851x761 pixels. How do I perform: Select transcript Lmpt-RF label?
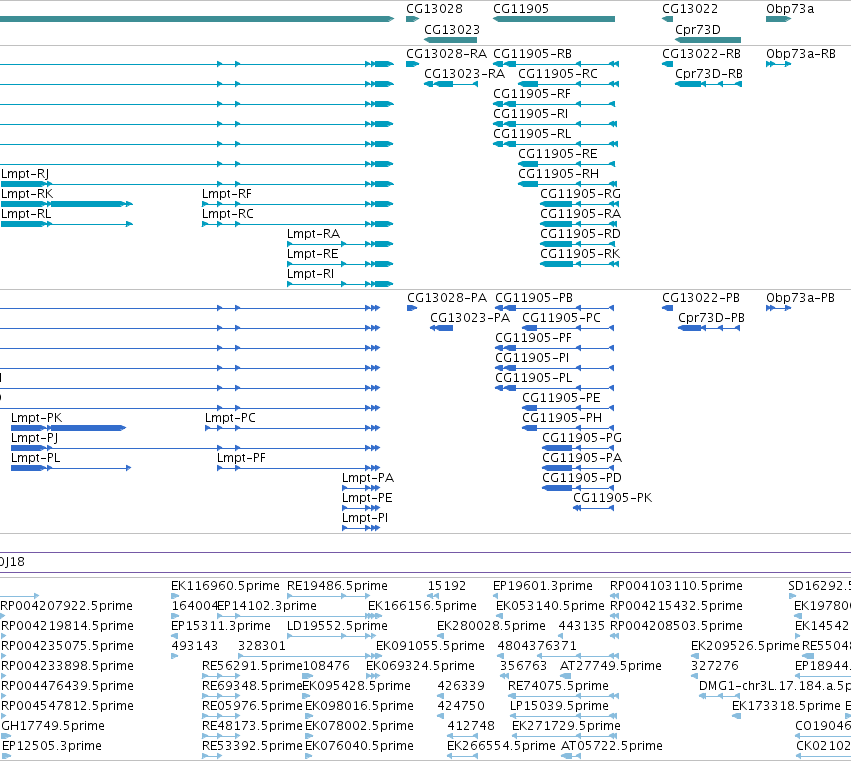[227, 194]
